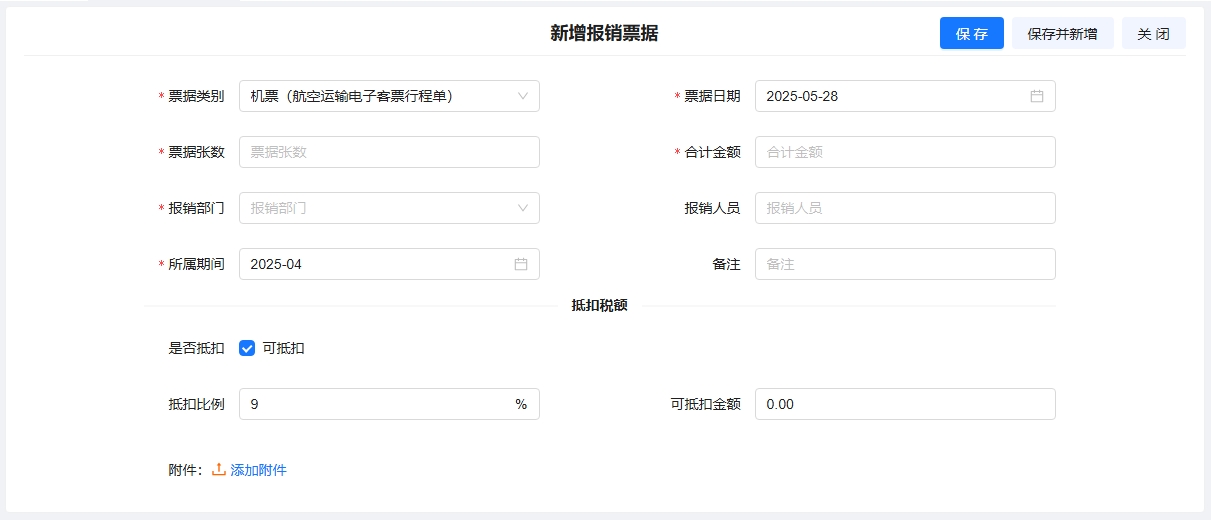Click the orange upload icon beside 添加附件

coord(219,469)
